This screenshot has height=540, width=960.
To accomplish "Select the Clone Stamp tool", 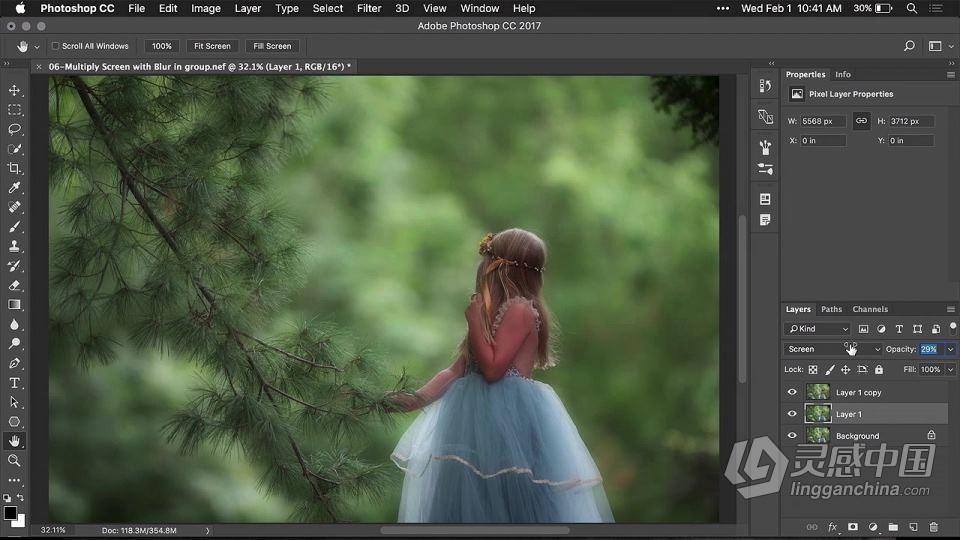I will (x=14, y=246).
